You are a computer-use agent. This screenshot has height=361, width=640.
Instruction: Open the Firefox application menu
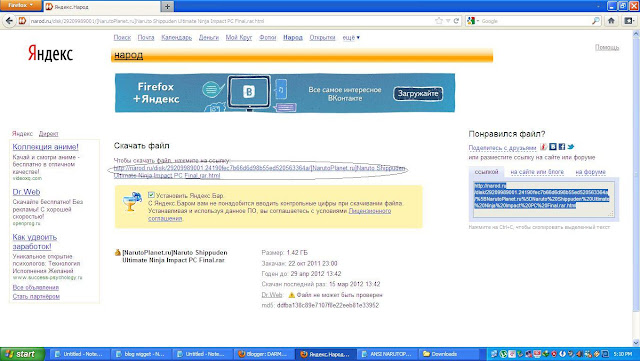[20, 5]
